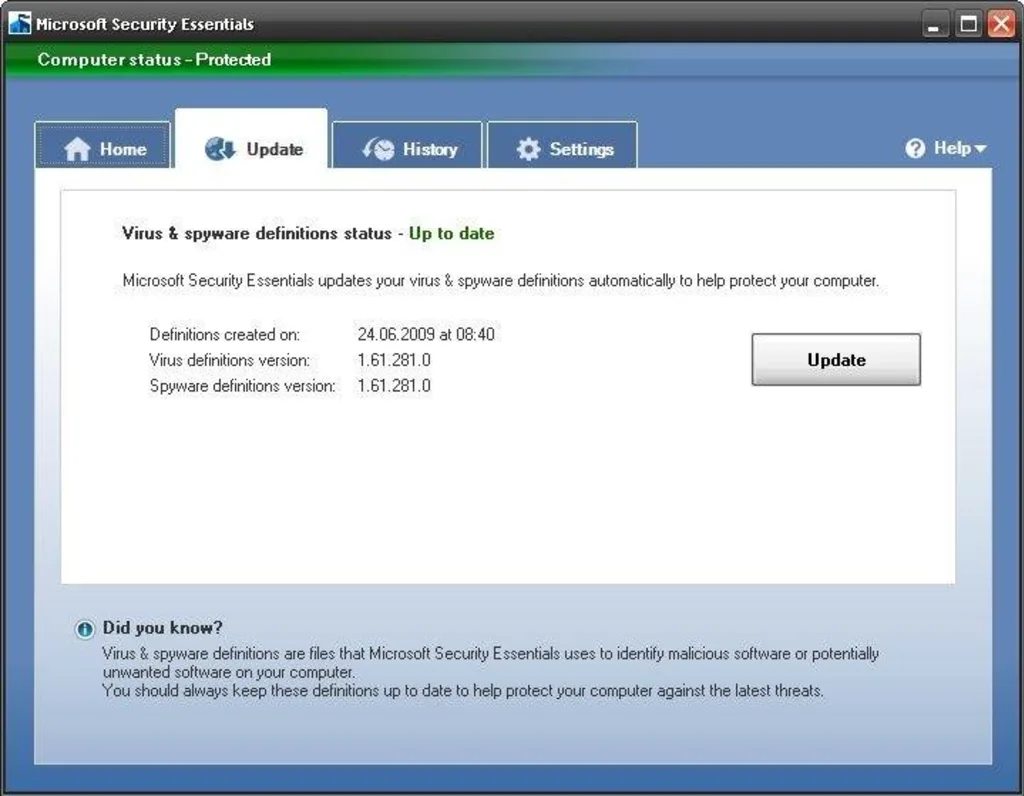This screenshot has height=796, width=1024.
Task: Click the house icon on Home tab
Action: pyautogui.click(x=77, y=149)
